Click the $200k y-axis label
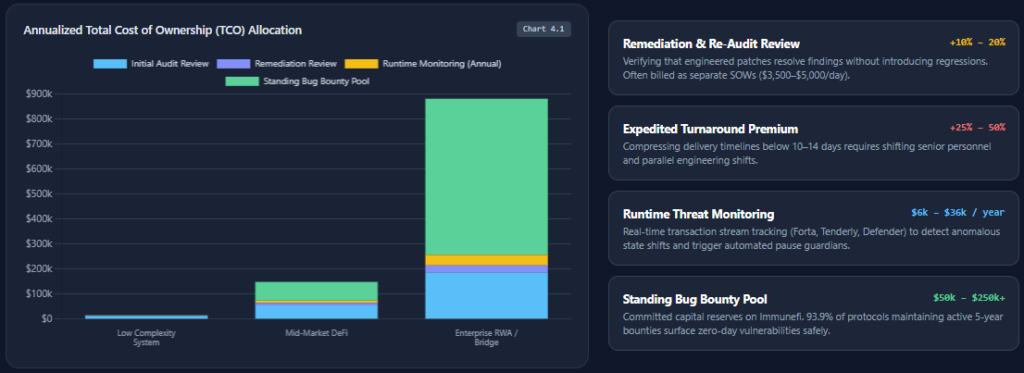 click(38, 269)
